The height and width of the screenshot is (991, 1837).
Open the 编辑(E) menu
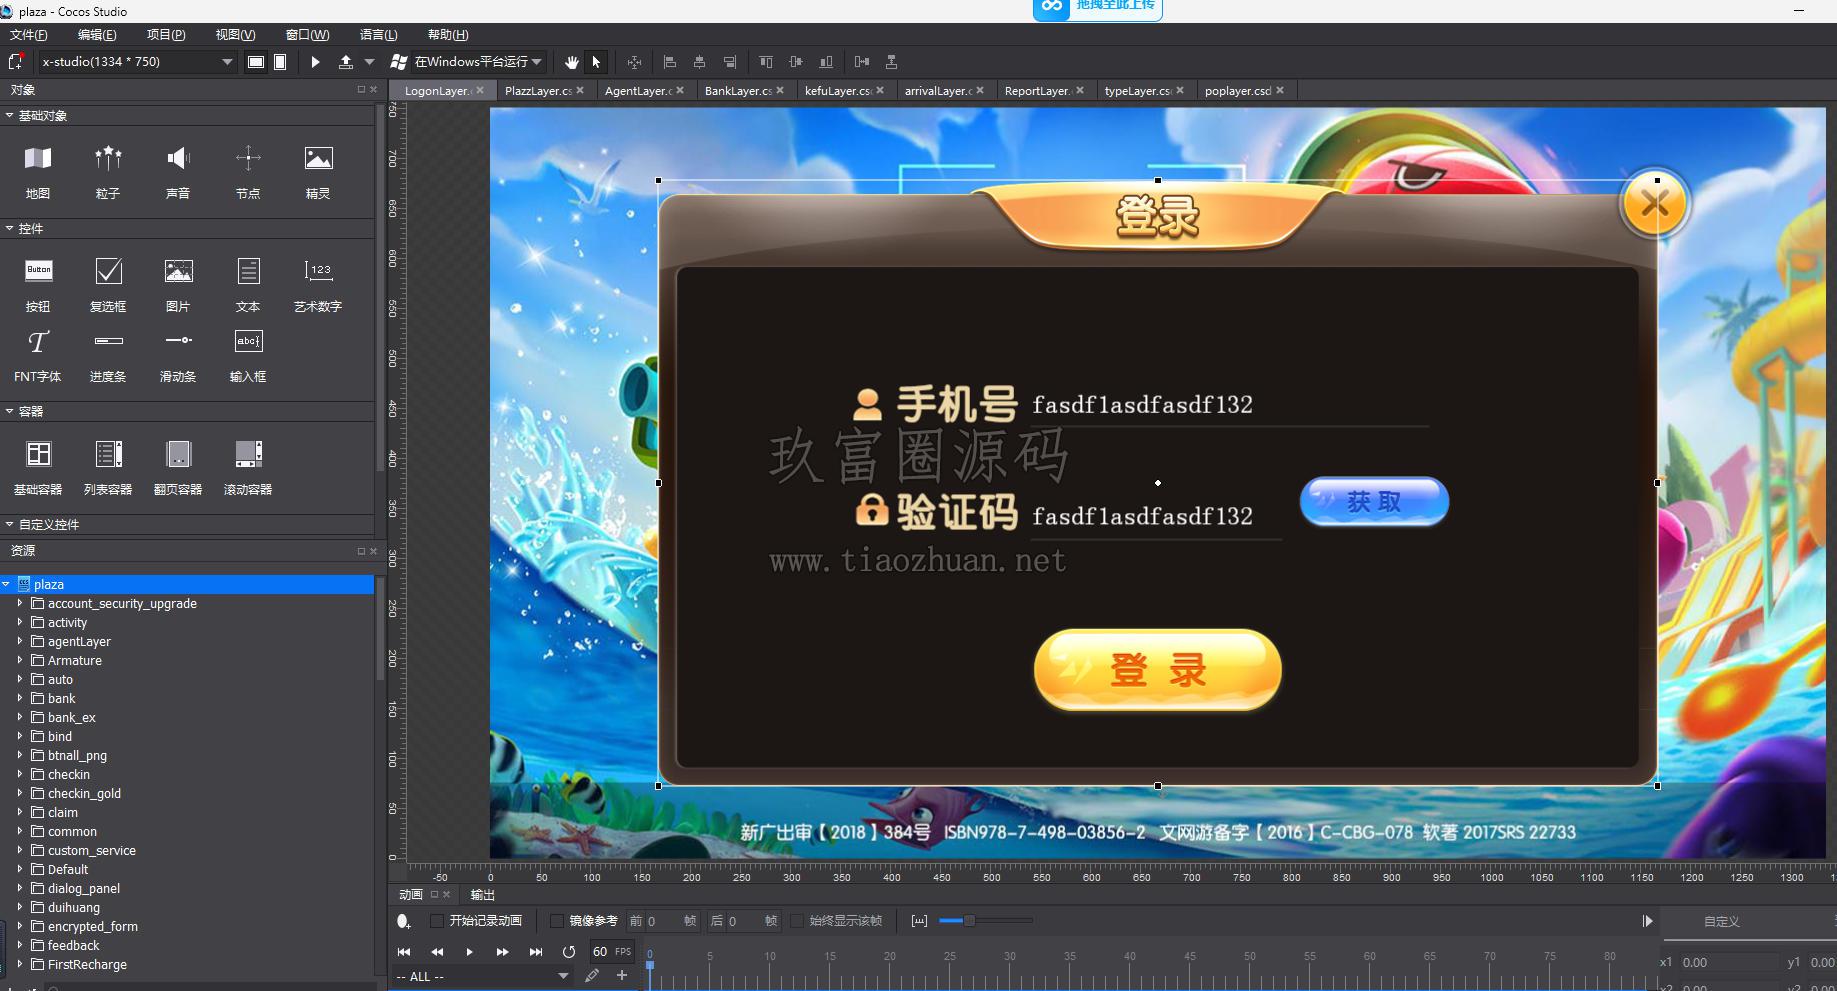click(x=97, y=35)
